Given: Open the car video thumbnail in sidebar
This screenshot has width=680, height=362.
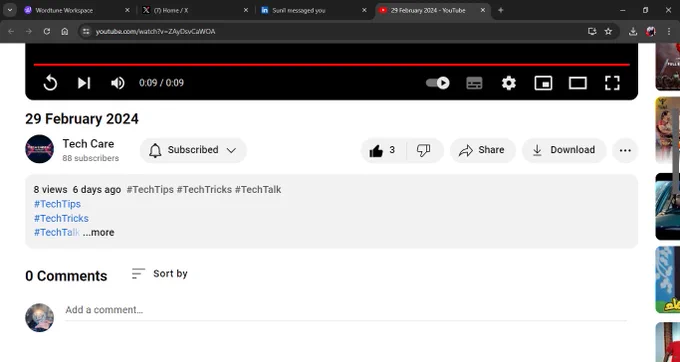Looking at the screenshot, I should (x=667, y=206).
